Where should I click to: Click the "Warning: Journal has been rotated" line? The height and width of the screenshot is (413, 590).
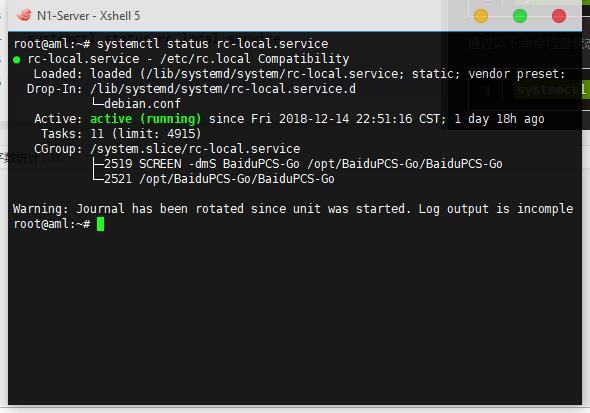[293, 209]
